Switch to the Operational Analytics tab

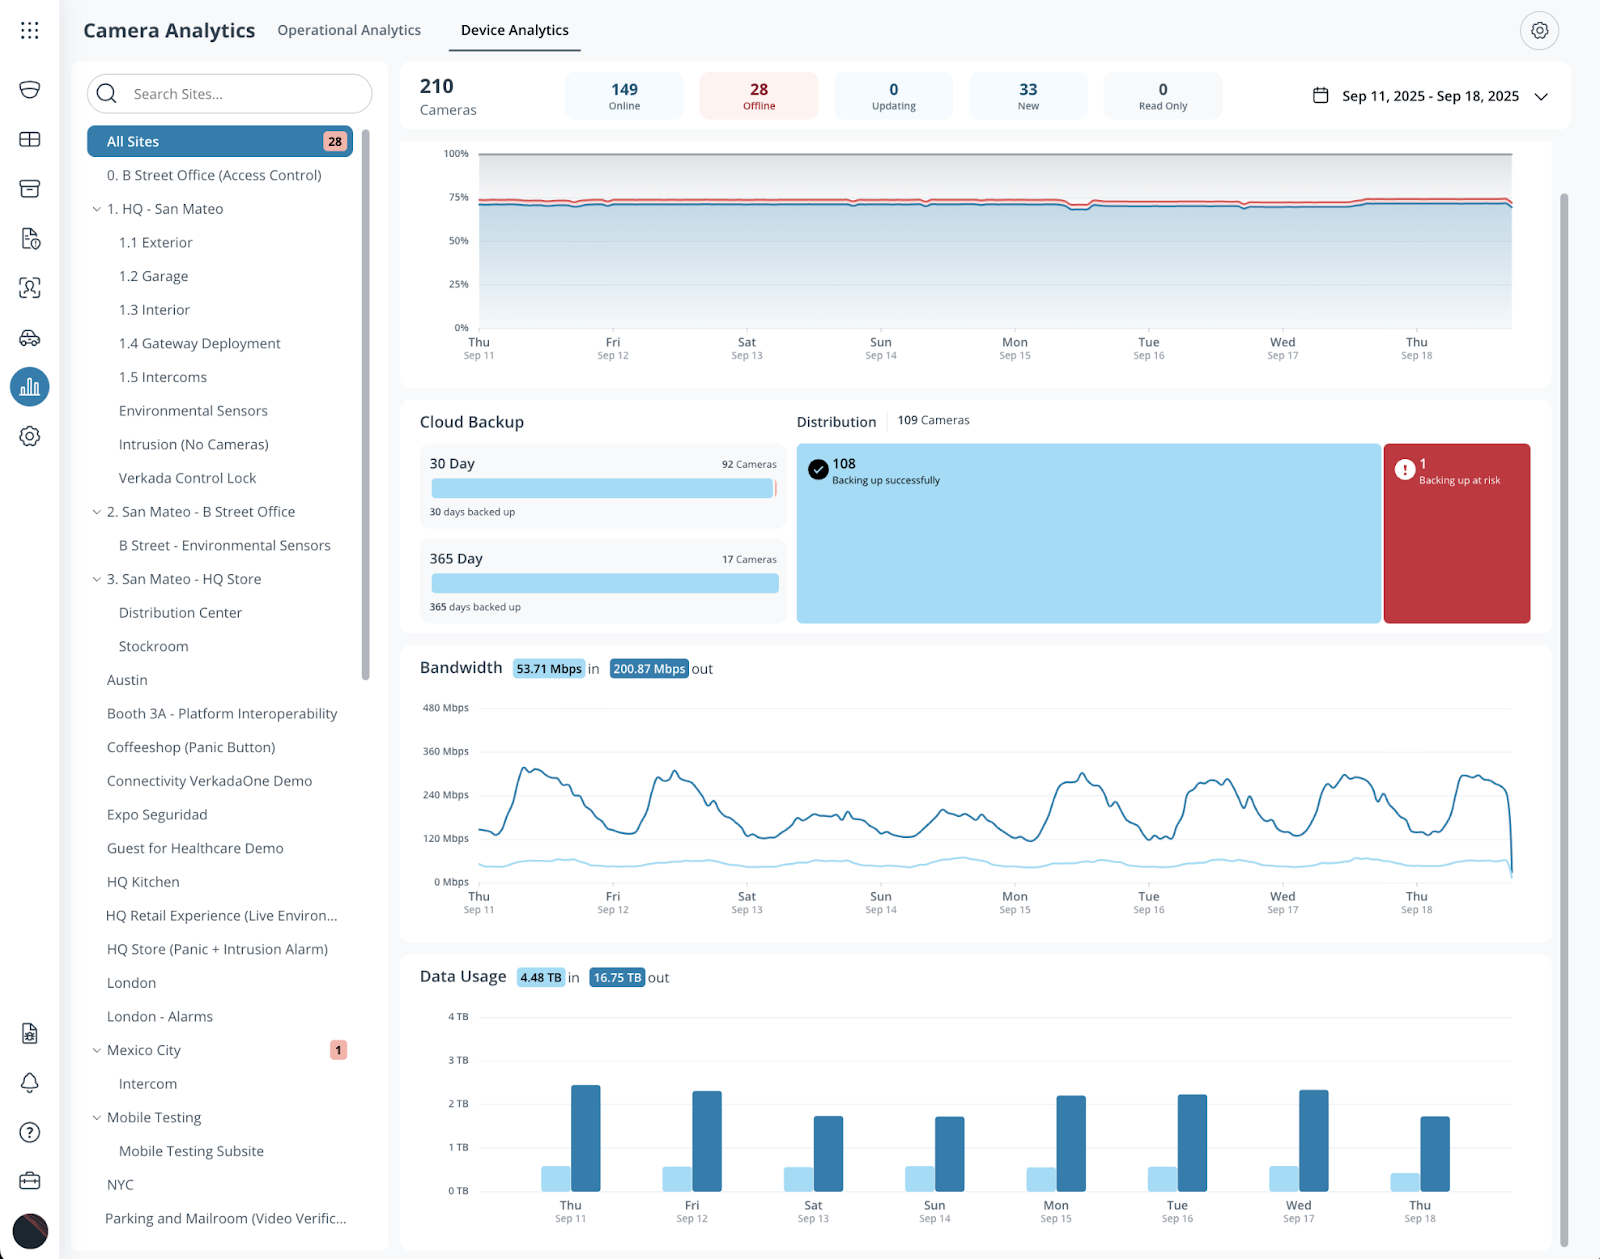click(349, 30)
